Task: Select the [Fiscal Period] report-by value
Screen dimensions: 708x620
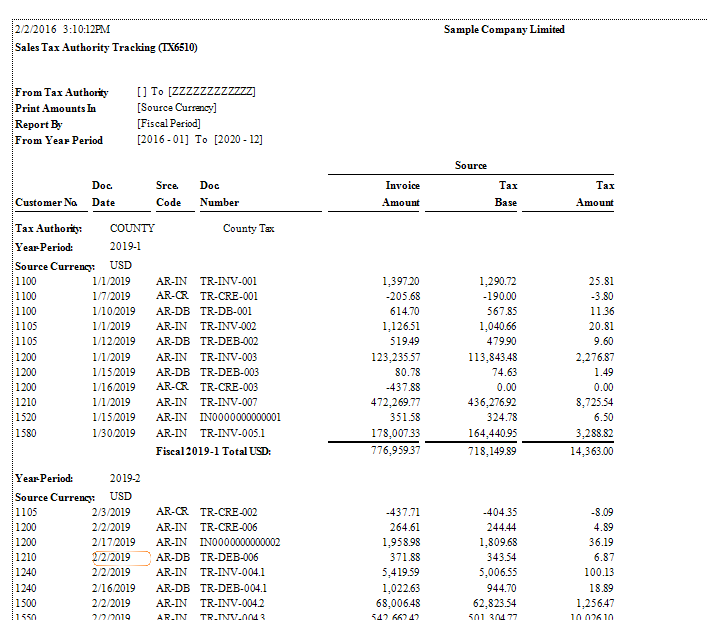Action: coord(169,123)
